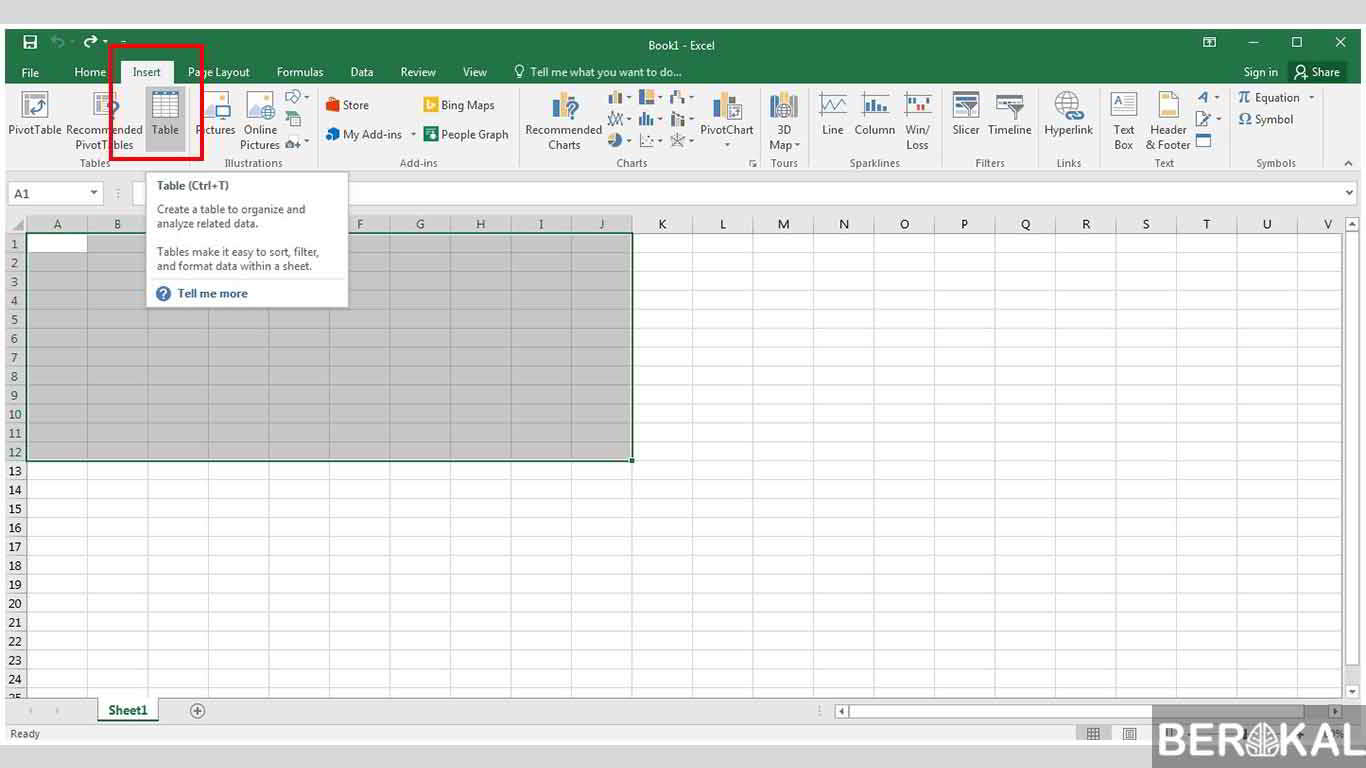
Task: Open the Store add-ins button
Action: tap(347, 105)
